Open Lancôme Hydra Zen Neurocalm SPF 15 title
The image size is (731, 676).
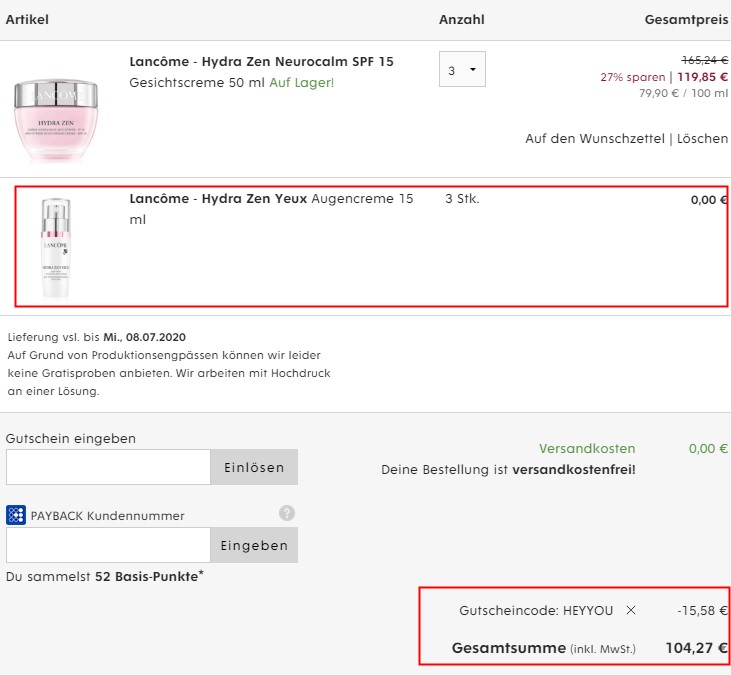point(262,62)
